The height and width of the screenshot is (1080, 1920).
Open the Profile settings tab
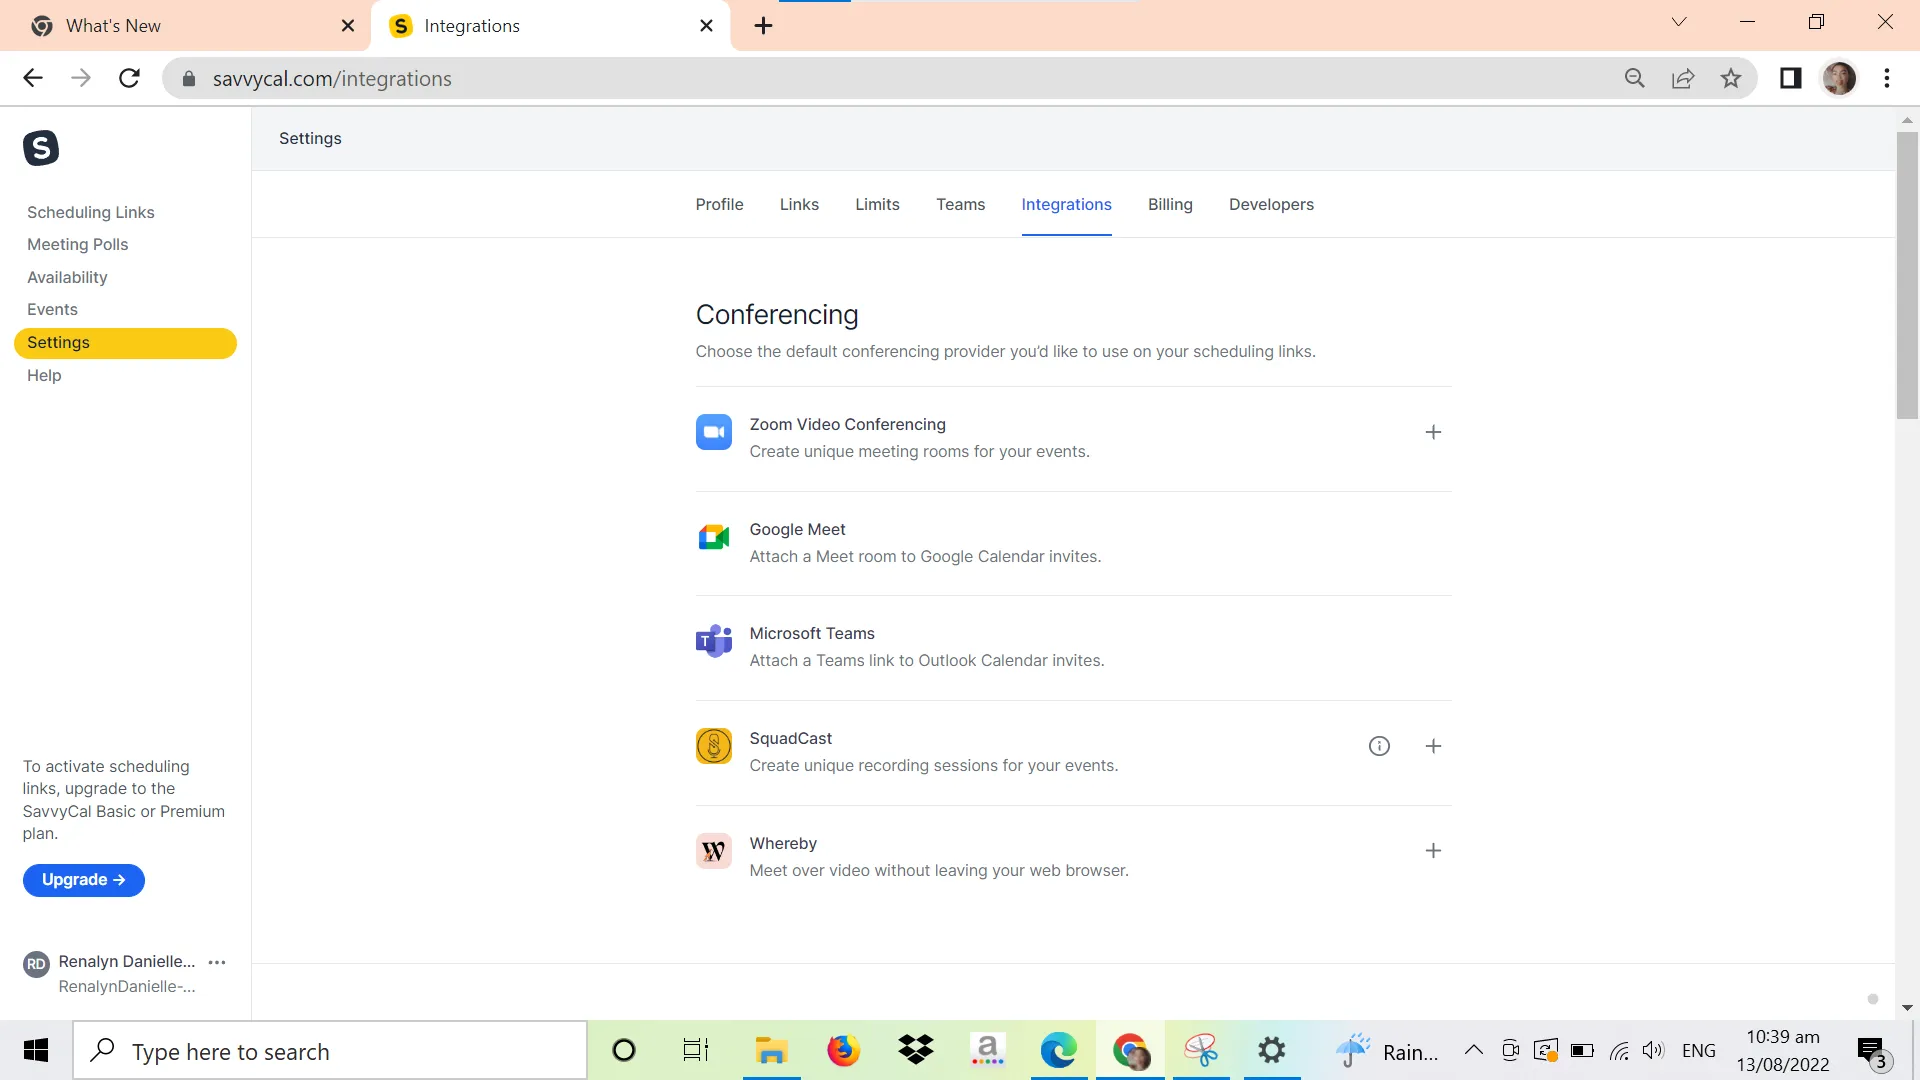tap(719, 204)
